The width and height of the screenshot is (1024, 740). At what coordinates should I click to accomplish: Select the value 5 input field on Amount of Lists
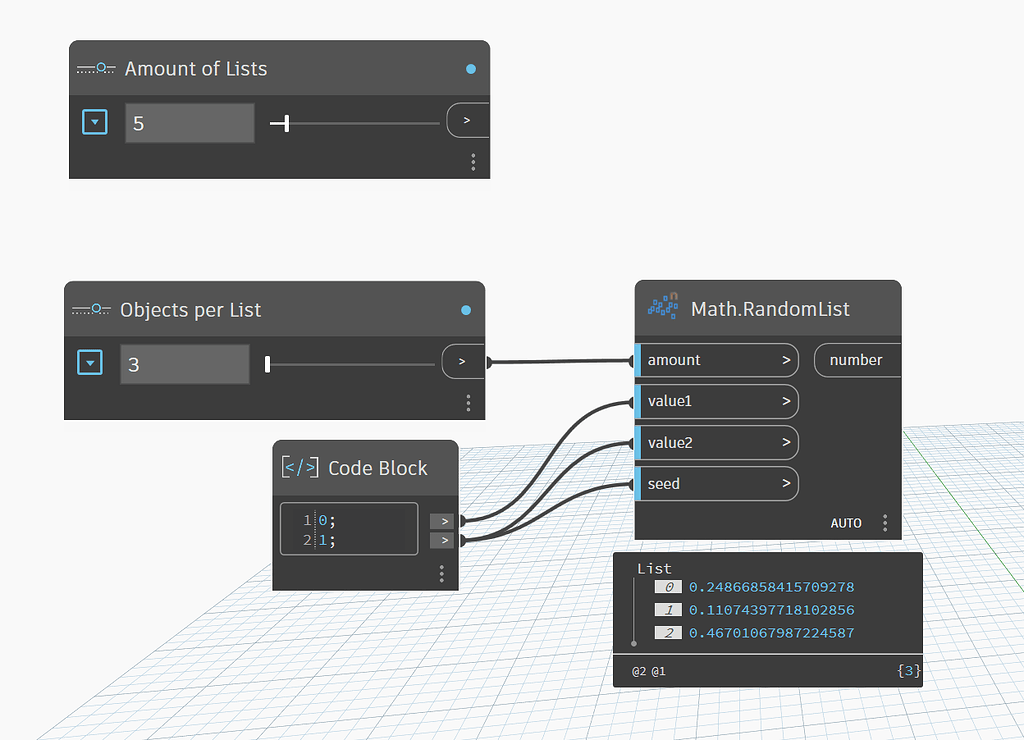pyautogui.click(x=189, y=121)
